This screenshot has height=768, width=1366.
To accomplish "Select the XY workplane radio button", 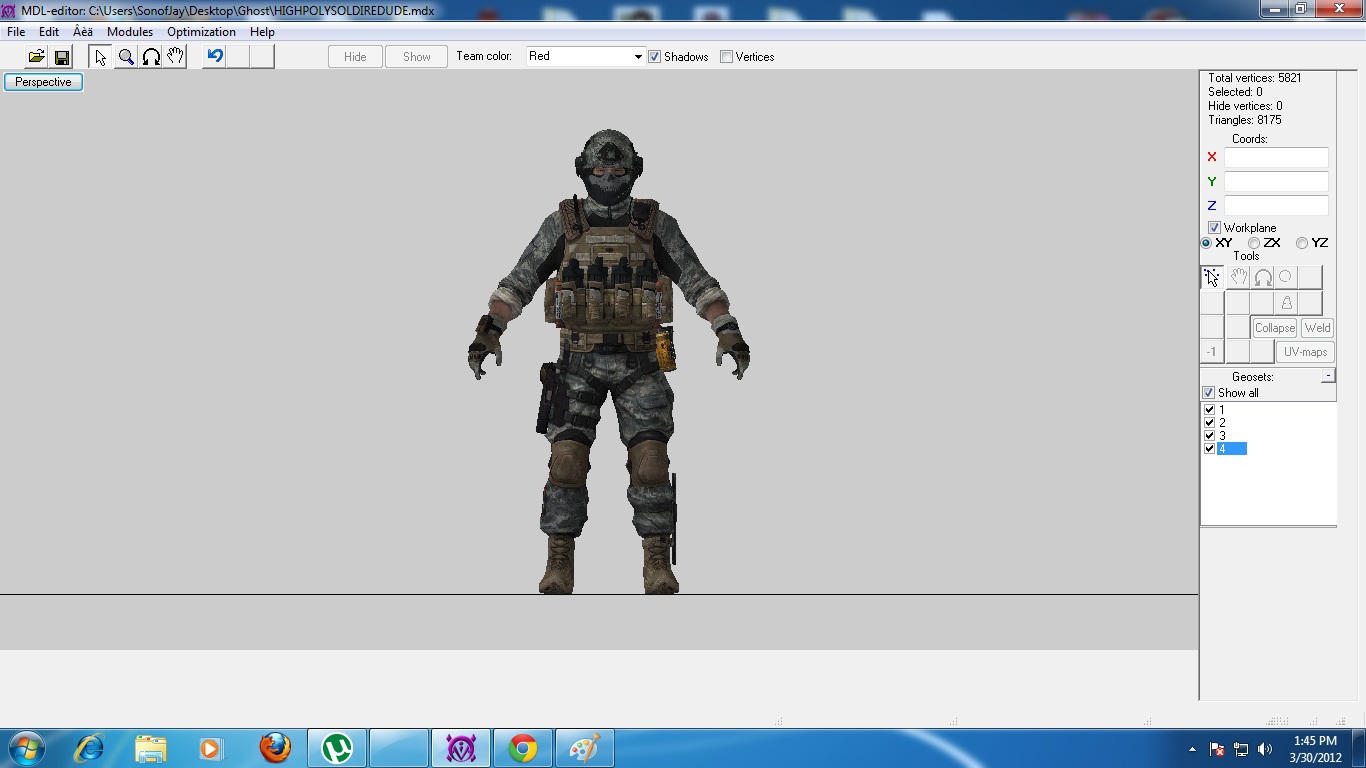I will tap(1206, 243).
